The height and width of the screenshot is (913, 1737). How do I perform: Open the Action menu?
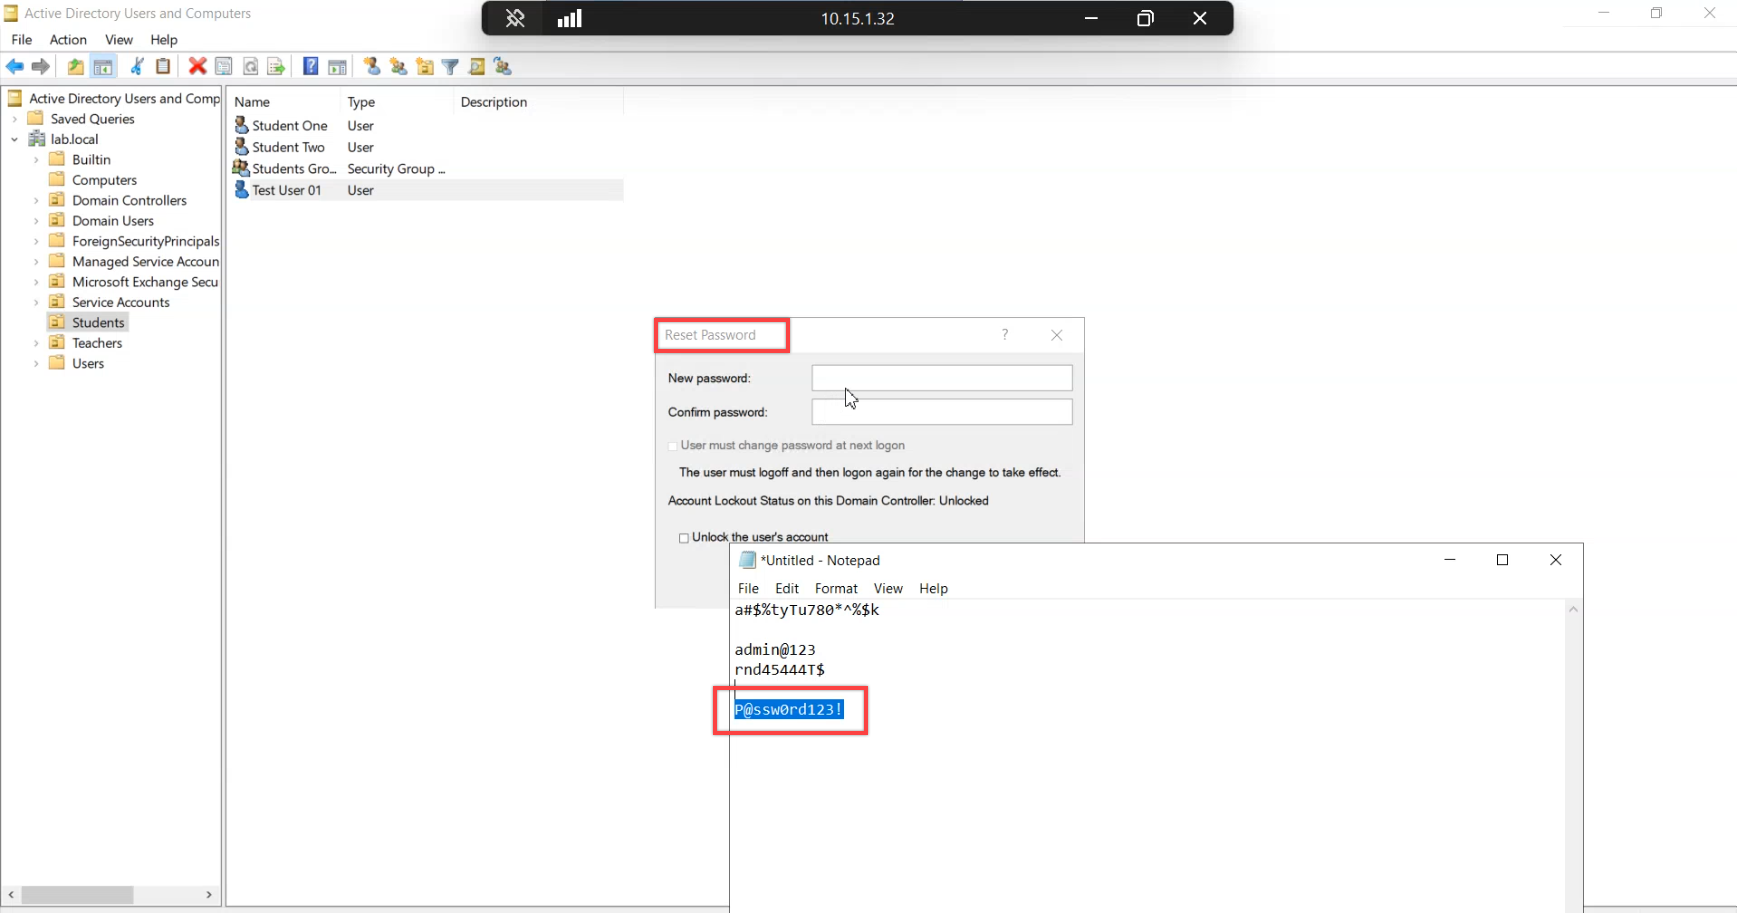68,40
